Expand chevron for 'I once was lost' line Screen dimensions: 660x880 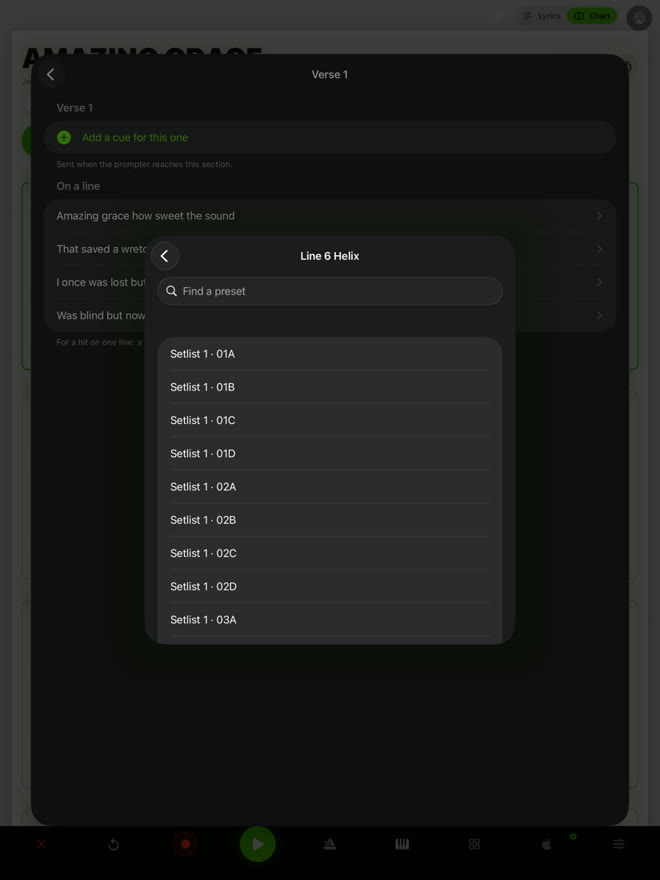click(x=599, y=282)
